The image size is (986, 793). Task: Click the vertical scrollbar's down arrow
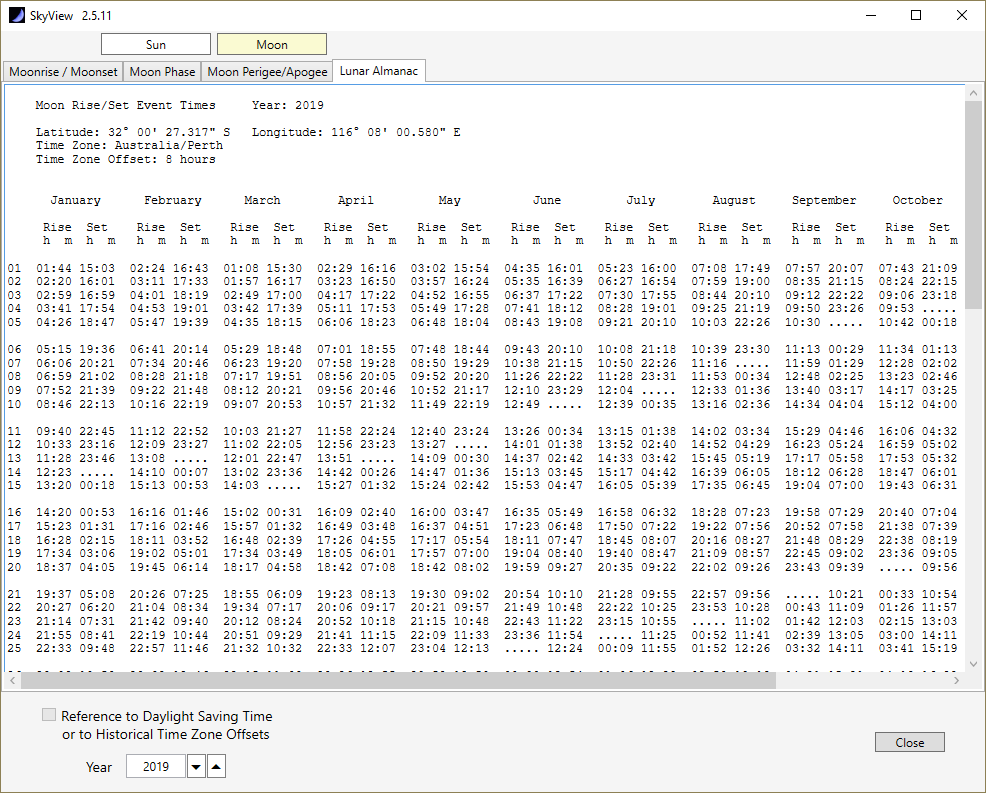(x=973, y=663)
